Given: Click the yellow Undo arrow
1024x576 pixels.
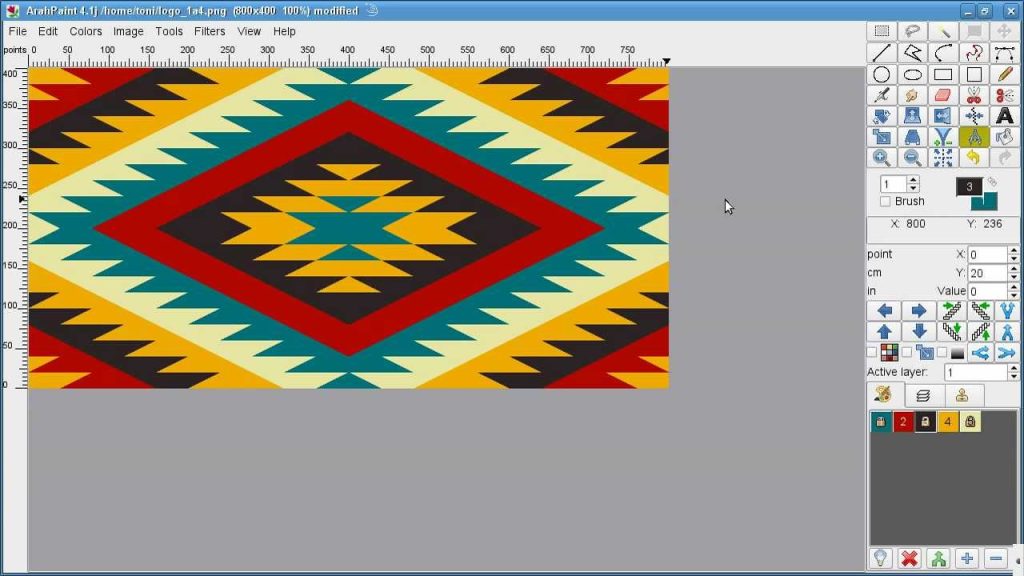Looking at the screenshot, I should 975,156.
